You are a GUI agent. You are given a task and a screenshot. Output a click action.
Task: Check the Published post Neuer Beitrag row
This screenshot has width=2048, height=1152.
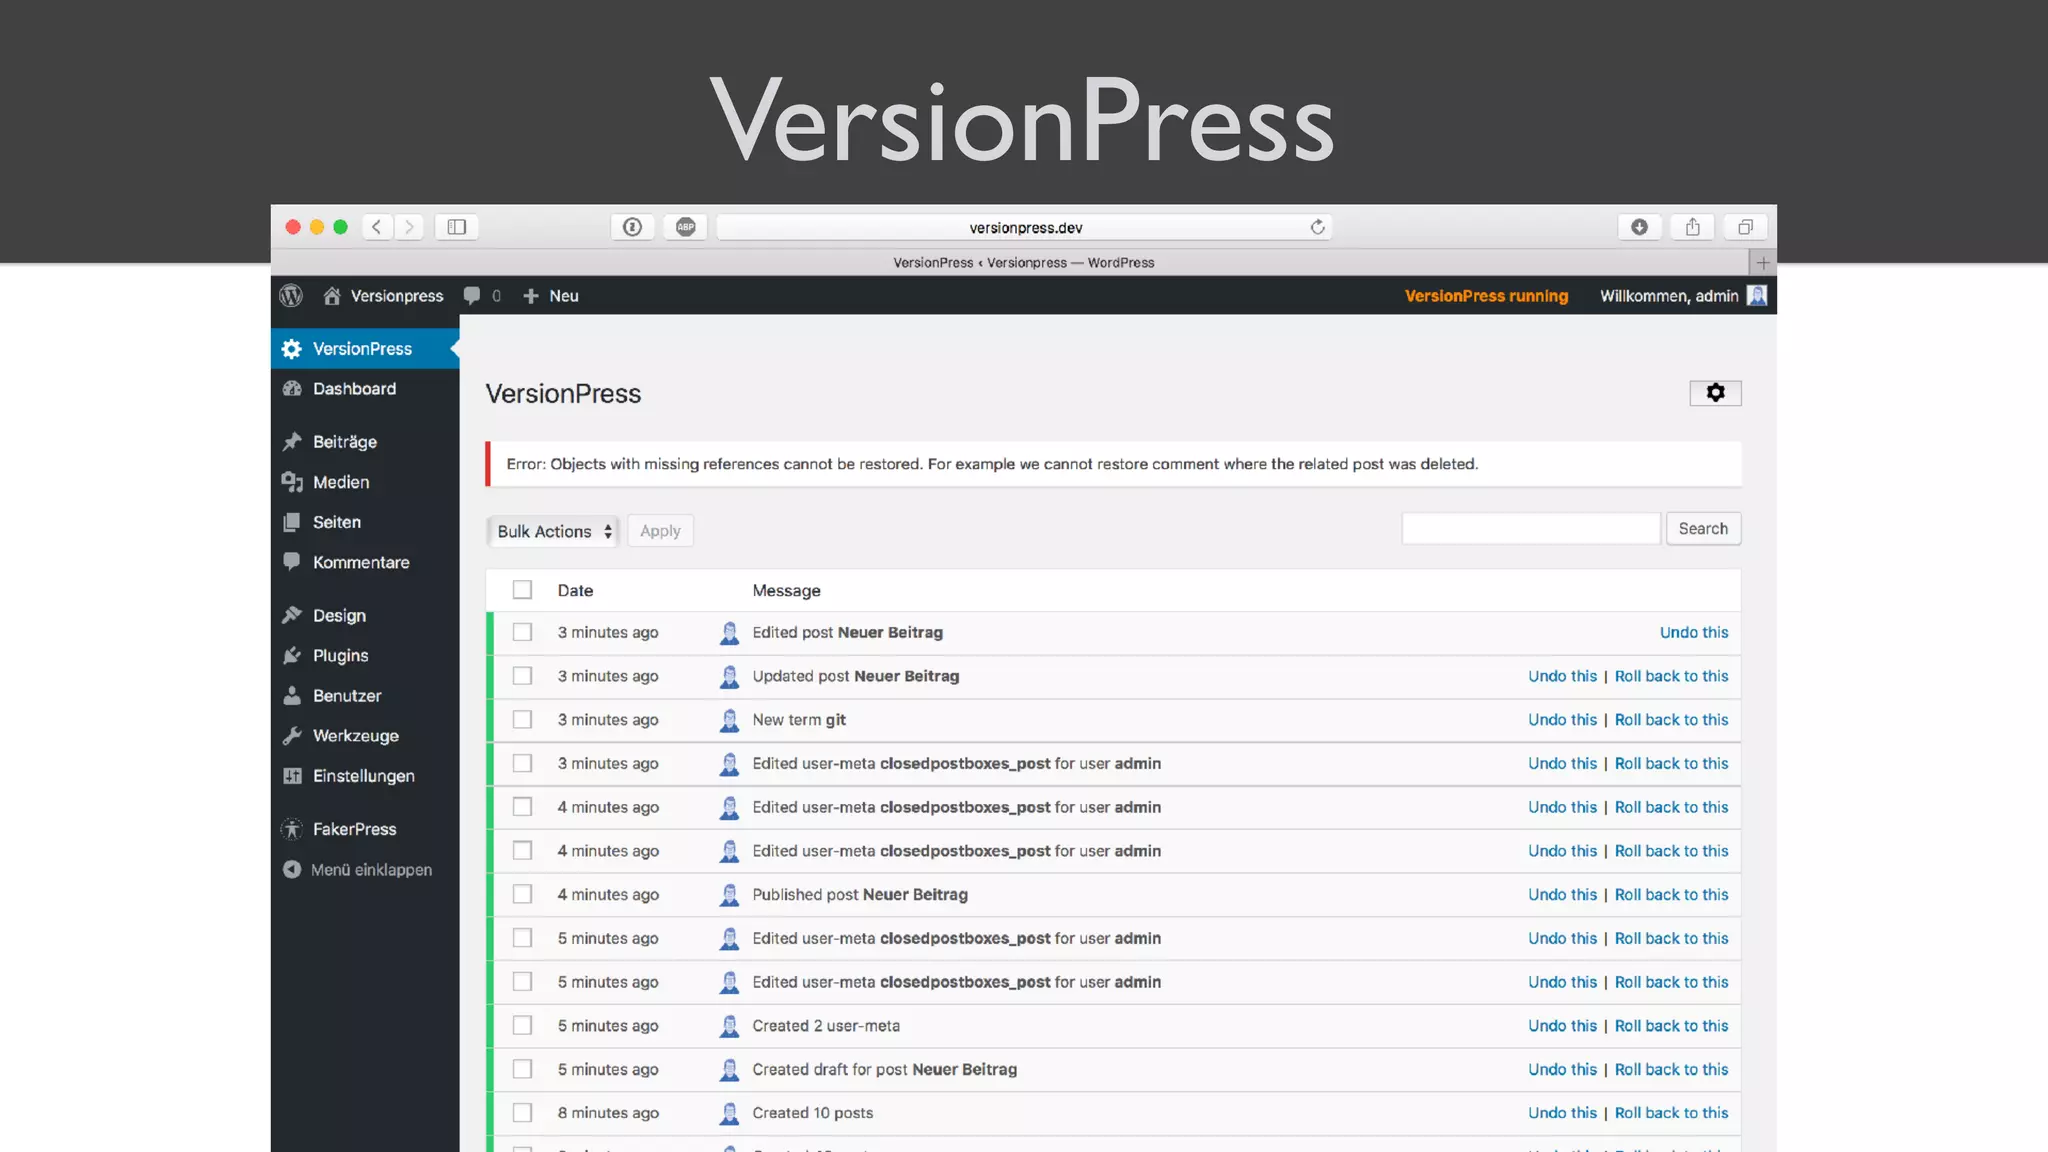click(522, 894)
